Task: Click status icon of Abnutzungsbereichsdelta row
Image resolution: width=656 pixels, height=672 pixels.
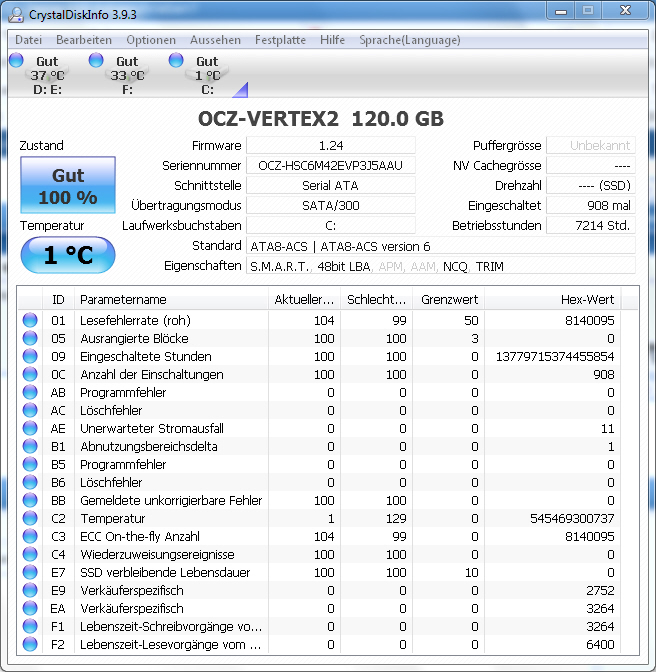Action: point(30,446)
